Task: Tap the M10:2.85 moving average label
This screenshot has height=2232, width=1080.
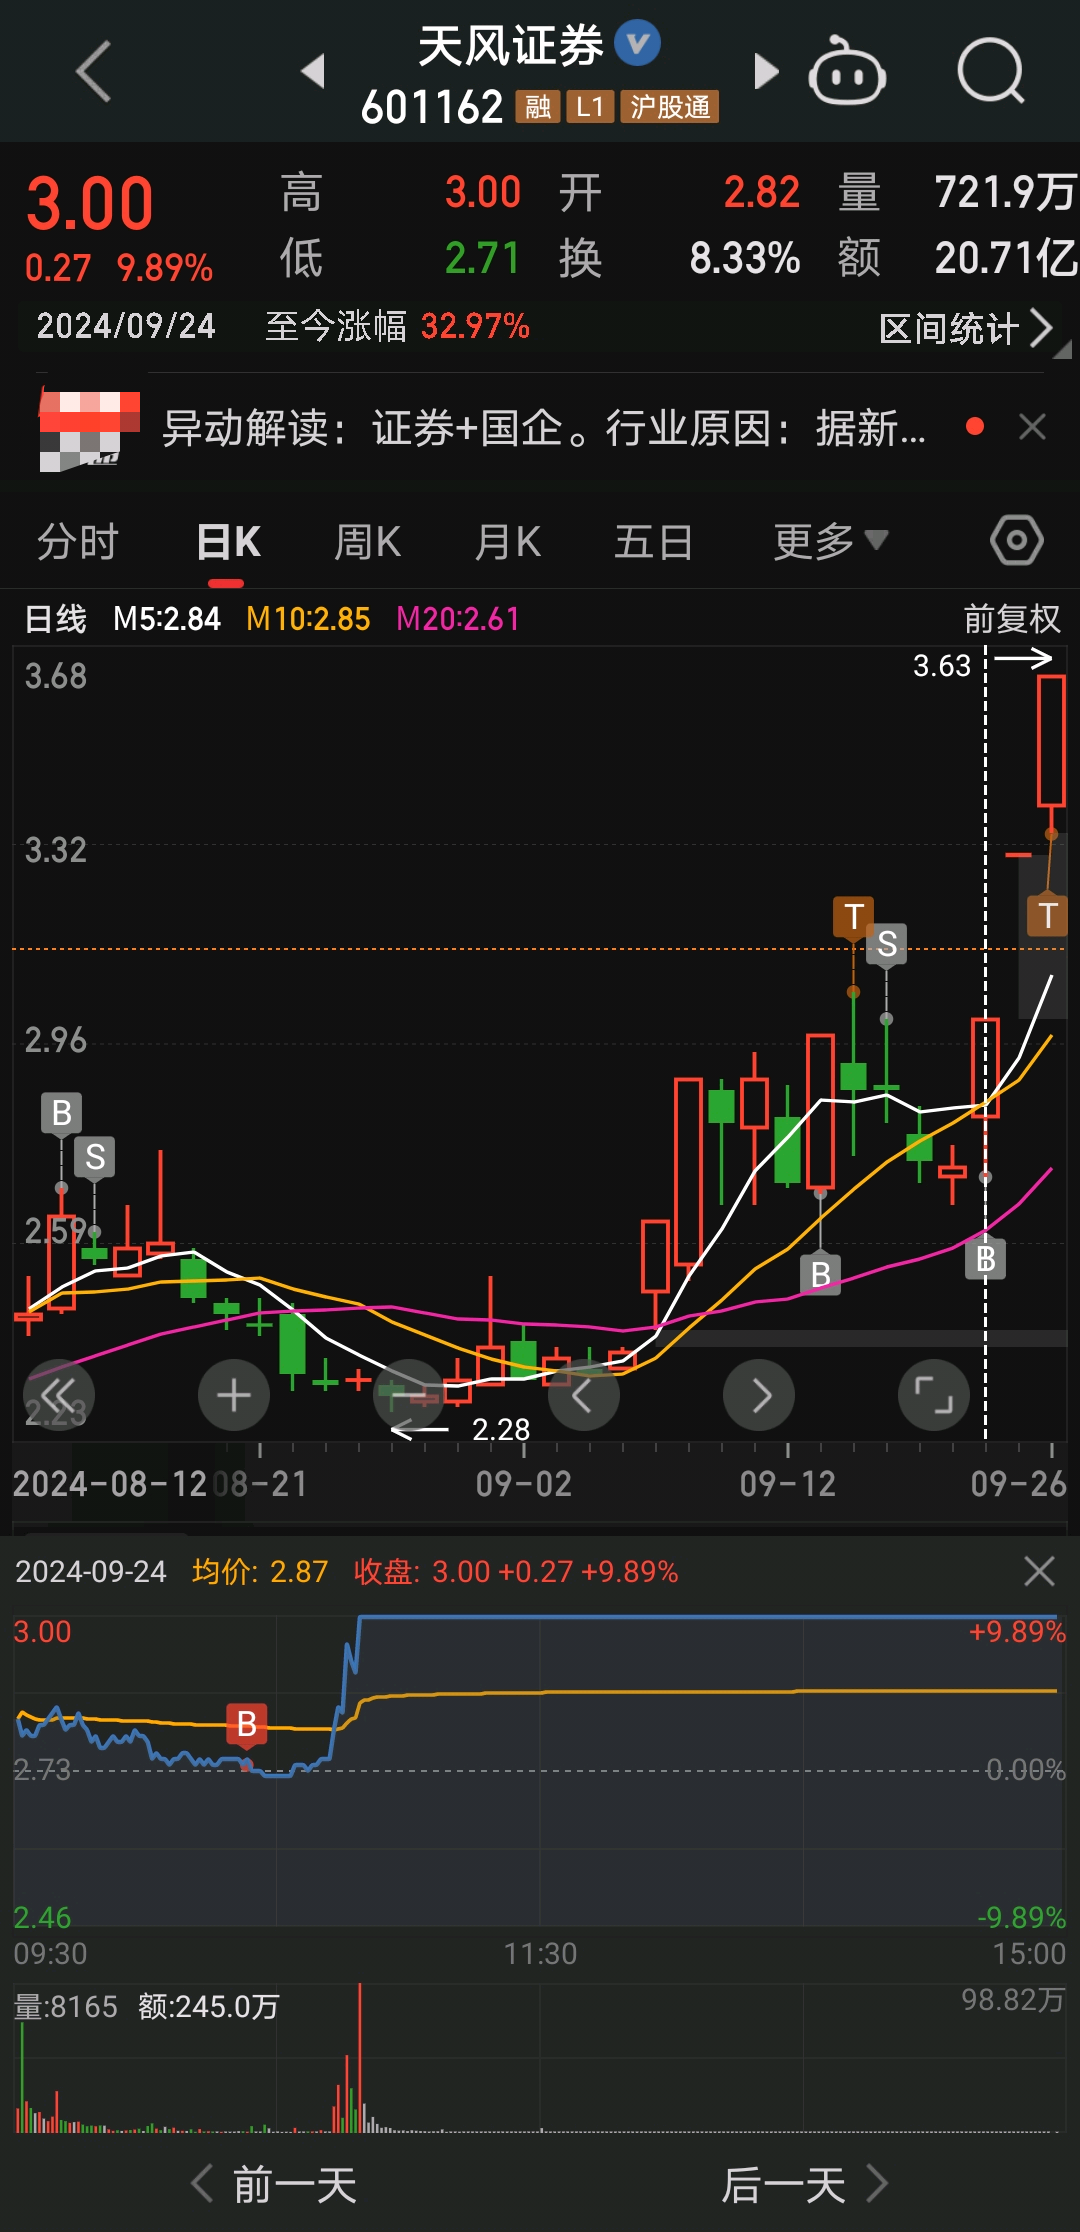Action: coord(308,619)
